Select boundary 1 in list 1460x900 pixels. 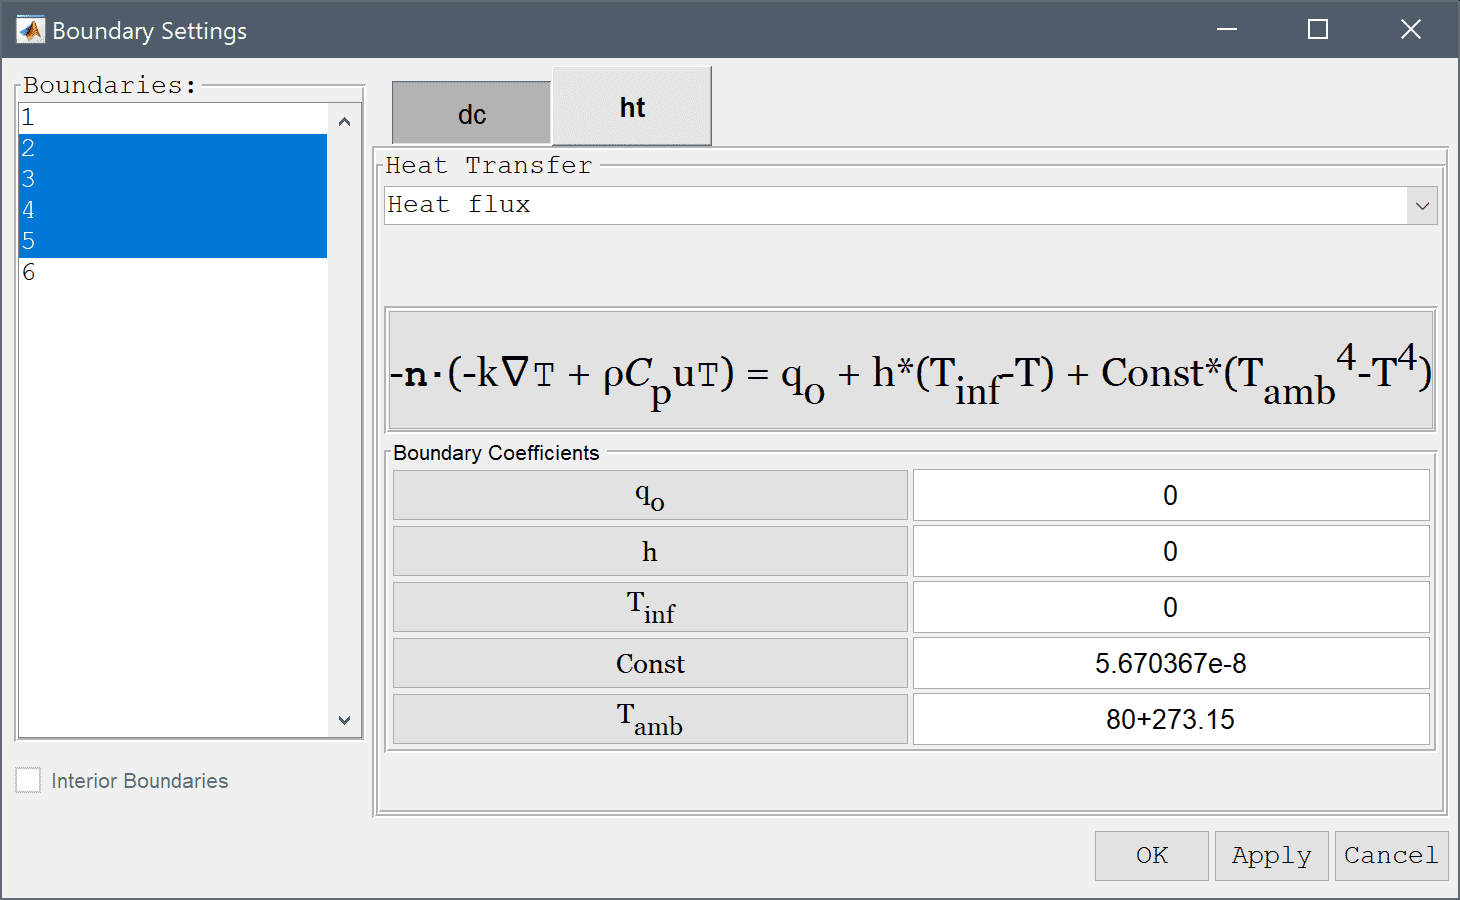click(x=173, y=117)
